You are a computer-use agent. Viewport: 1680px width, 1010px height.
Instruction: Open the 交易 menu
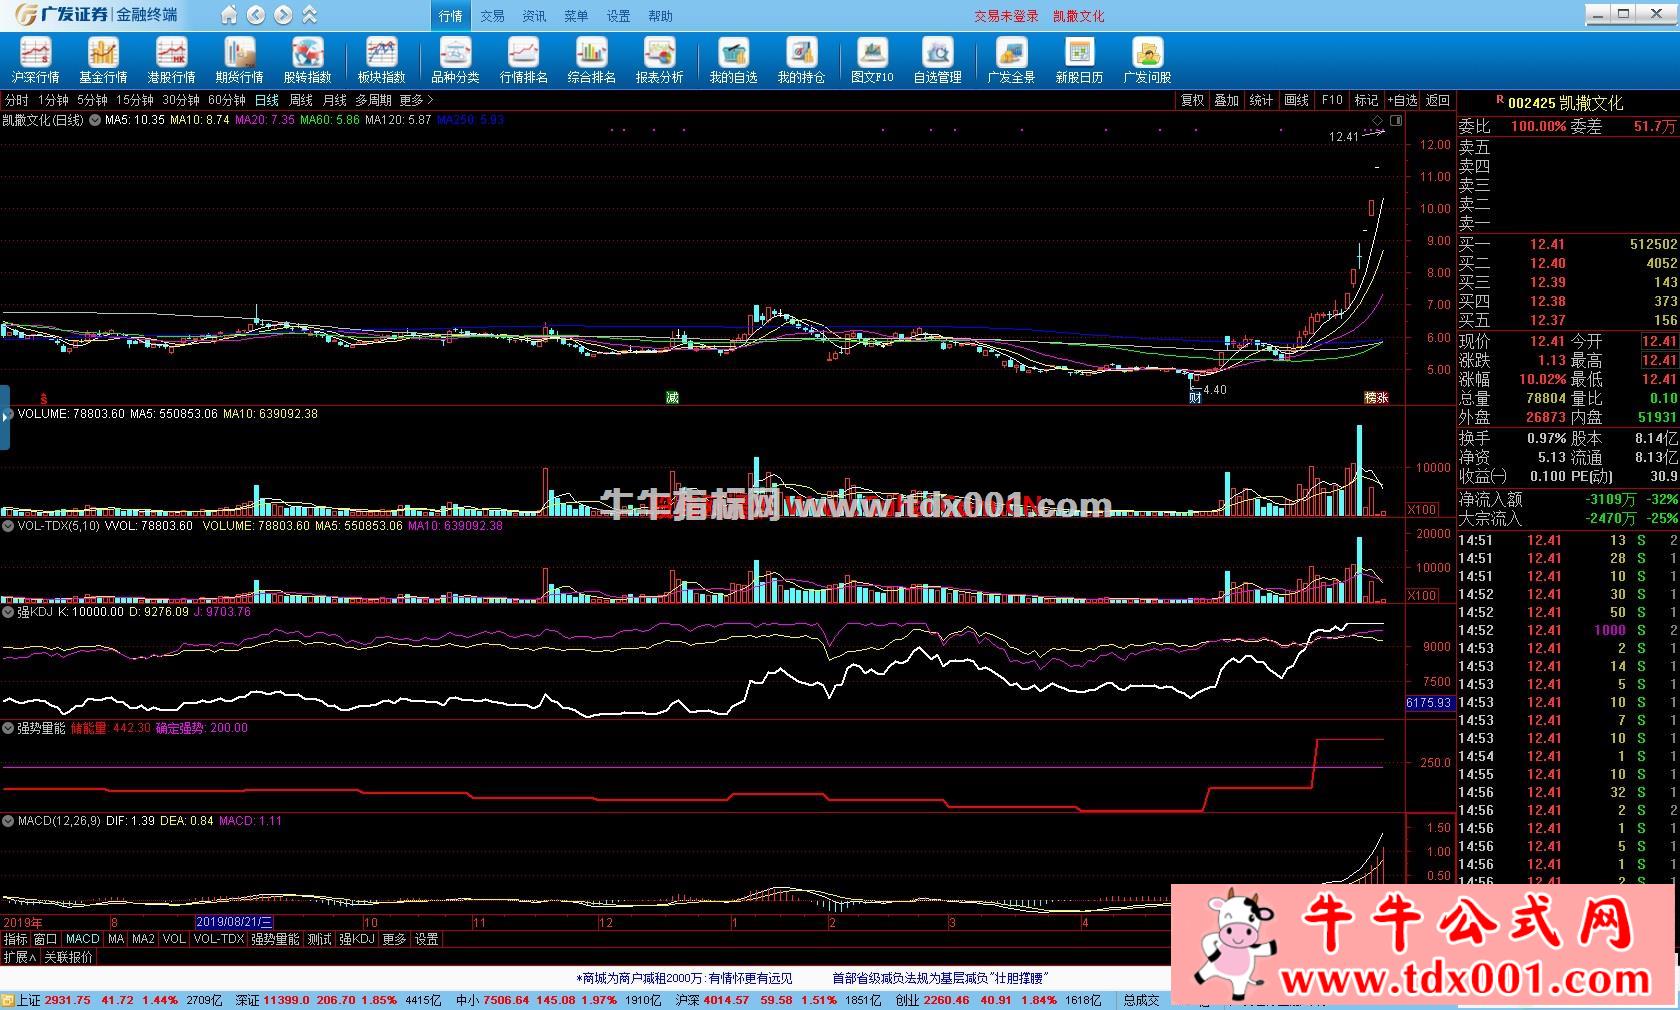point(492,16)
